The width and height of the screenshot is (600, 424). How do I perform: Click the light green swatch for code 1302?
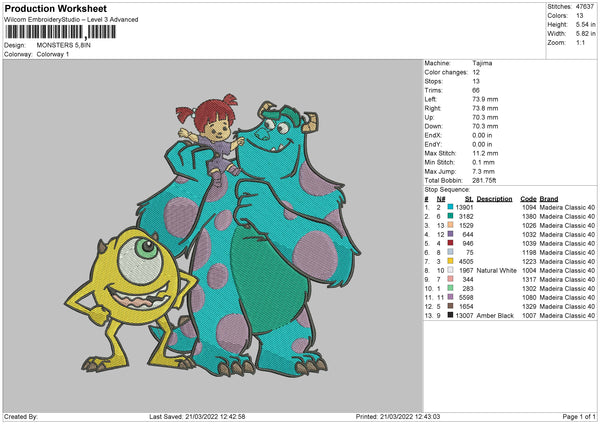(x=450, y=288)
